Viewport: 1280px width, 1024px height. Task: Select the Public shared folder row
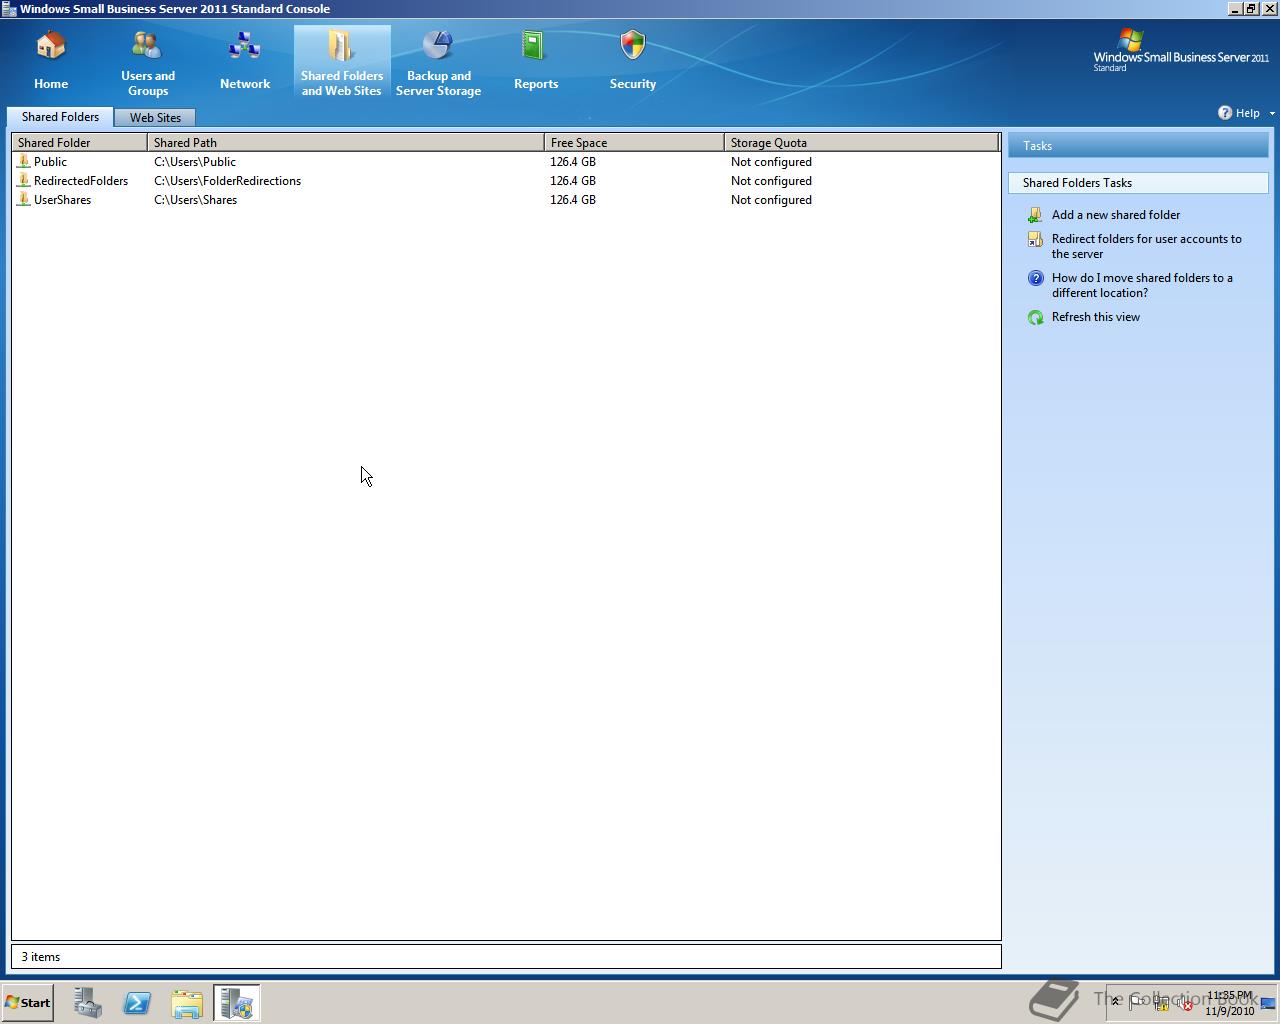506,162
